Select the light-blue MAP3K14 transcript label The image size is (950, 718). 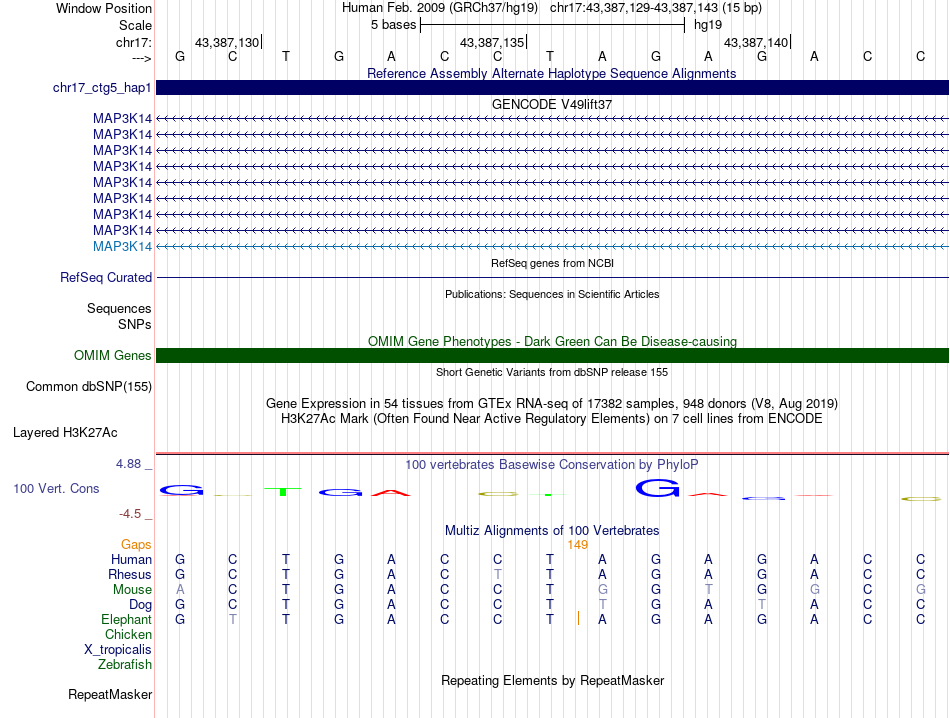click(x=122, y=247)
